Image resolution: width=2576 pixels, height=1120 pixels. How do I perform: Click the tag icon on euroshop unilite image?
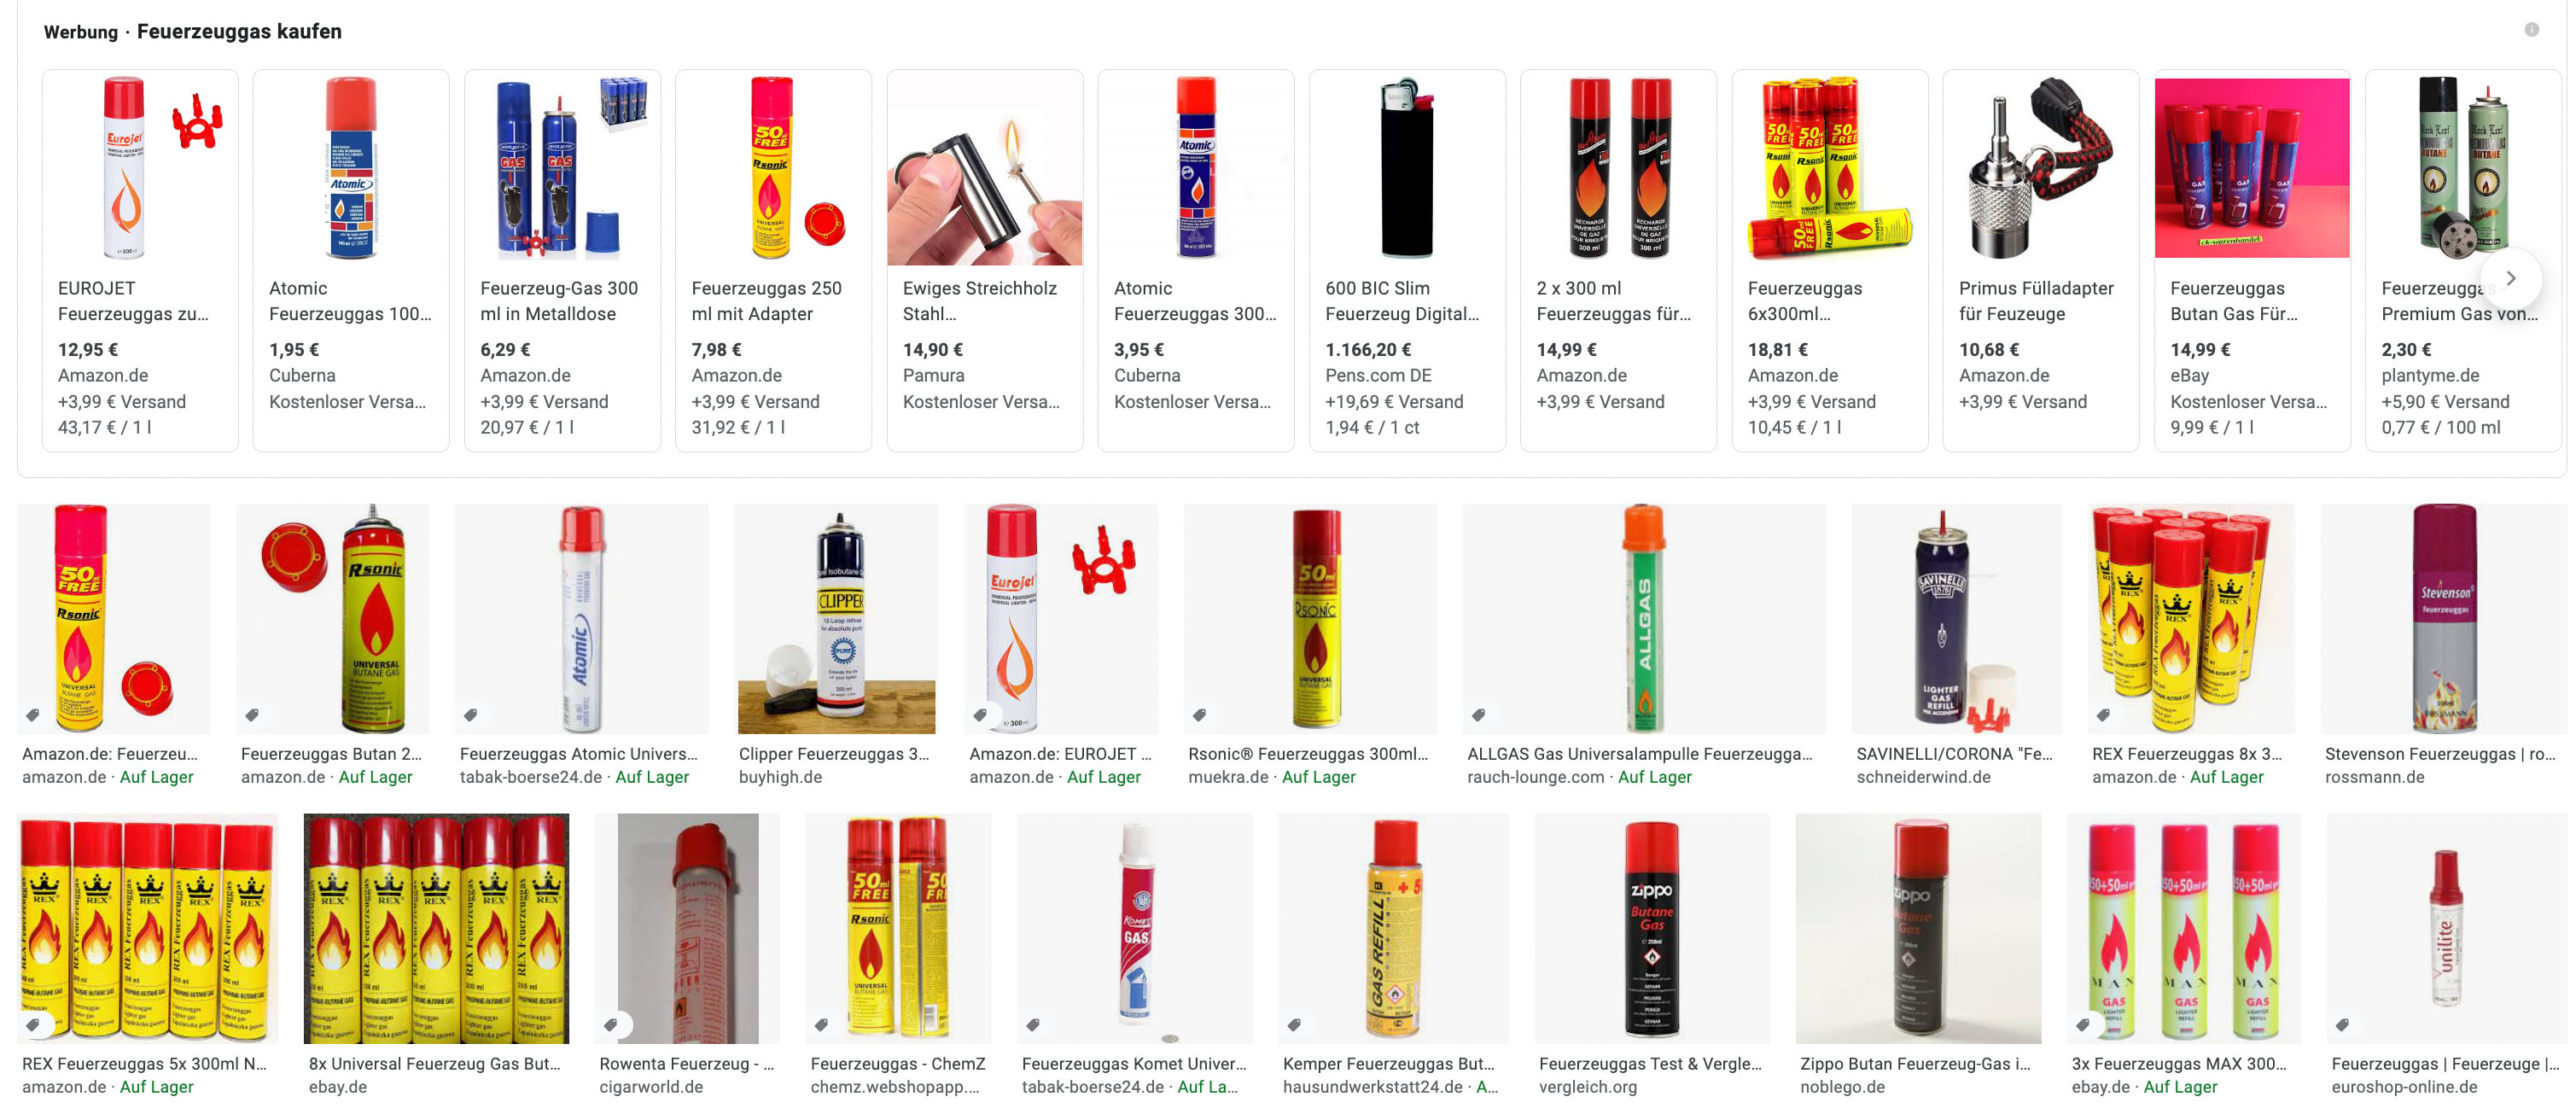coord(2342,1025)
